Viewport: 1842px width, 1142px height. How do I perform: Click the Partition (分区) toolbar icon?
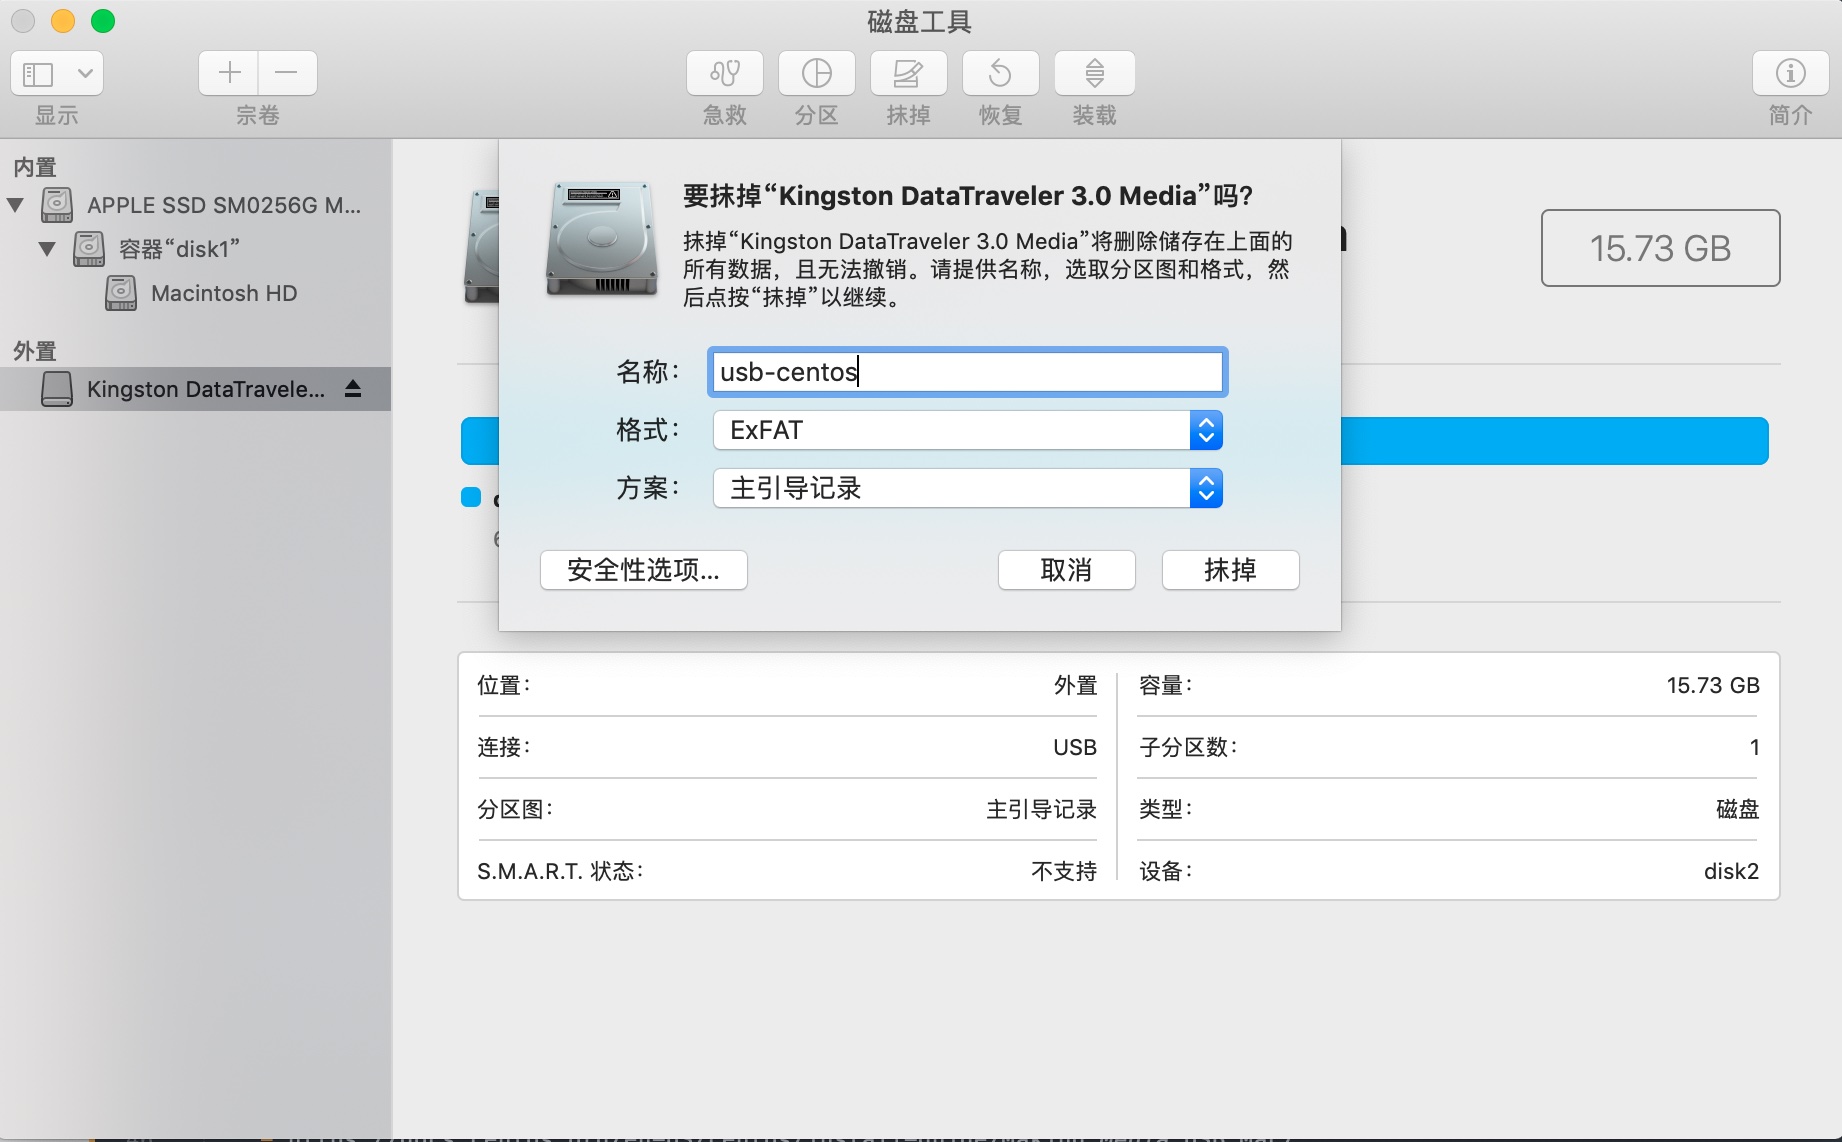(x=817, y=73)
